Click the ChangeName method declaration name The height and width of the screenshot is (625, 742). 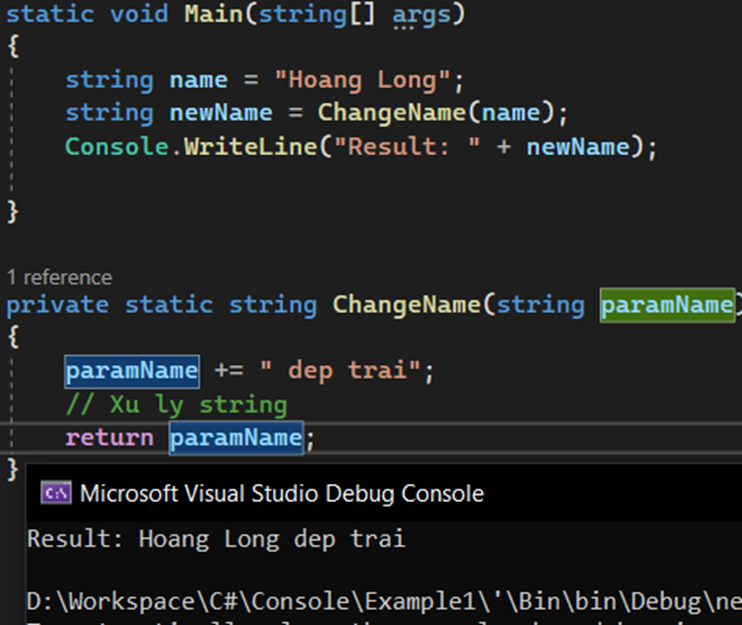[407, 304]
